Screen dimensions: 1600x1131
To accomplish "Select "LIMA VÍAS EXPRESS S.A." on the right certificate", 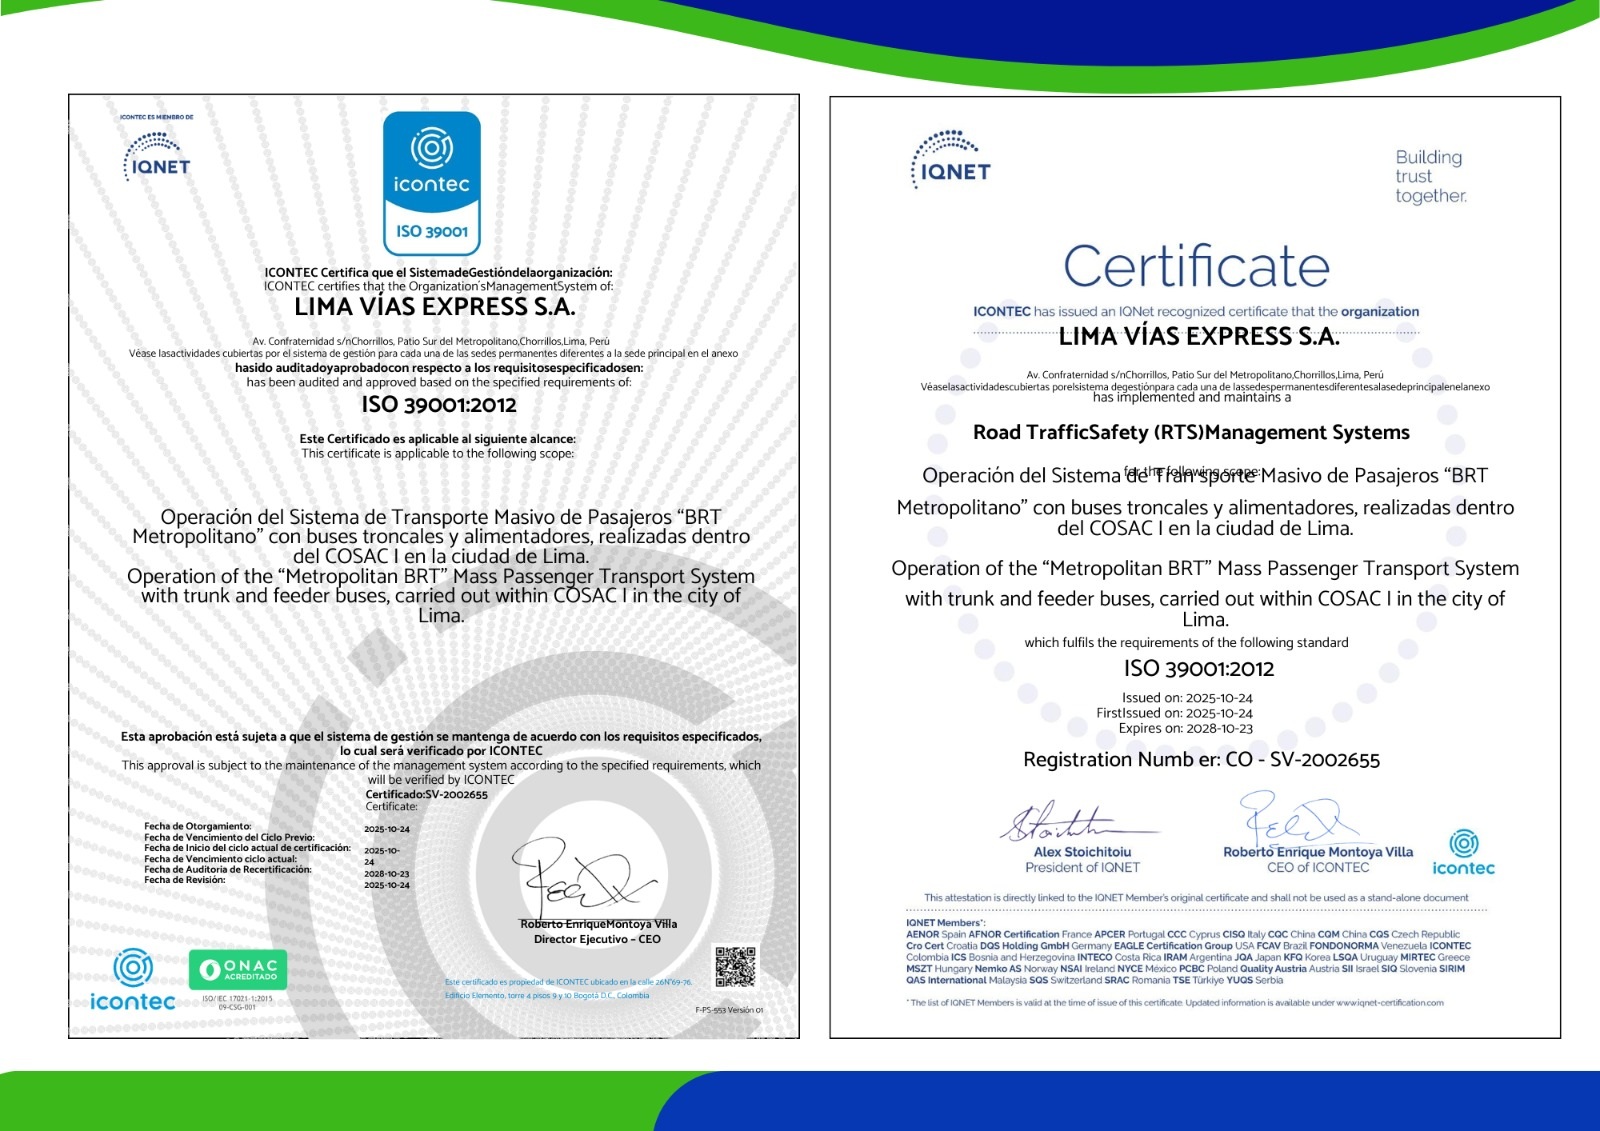I will point(1199,336).
